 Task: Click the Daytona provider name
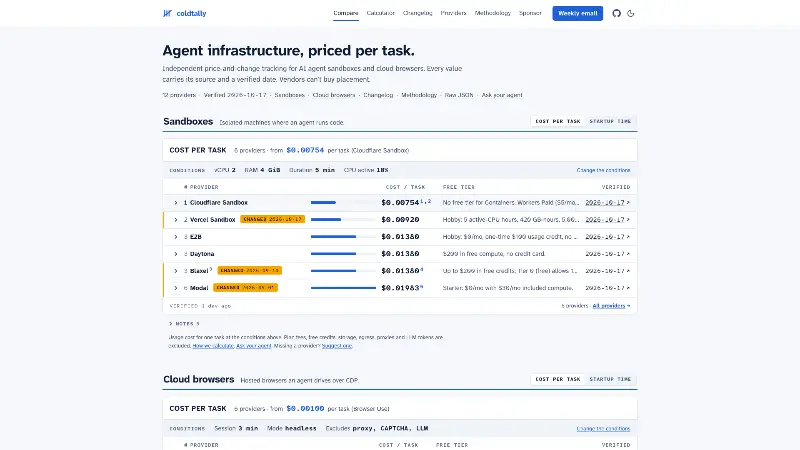202,254
